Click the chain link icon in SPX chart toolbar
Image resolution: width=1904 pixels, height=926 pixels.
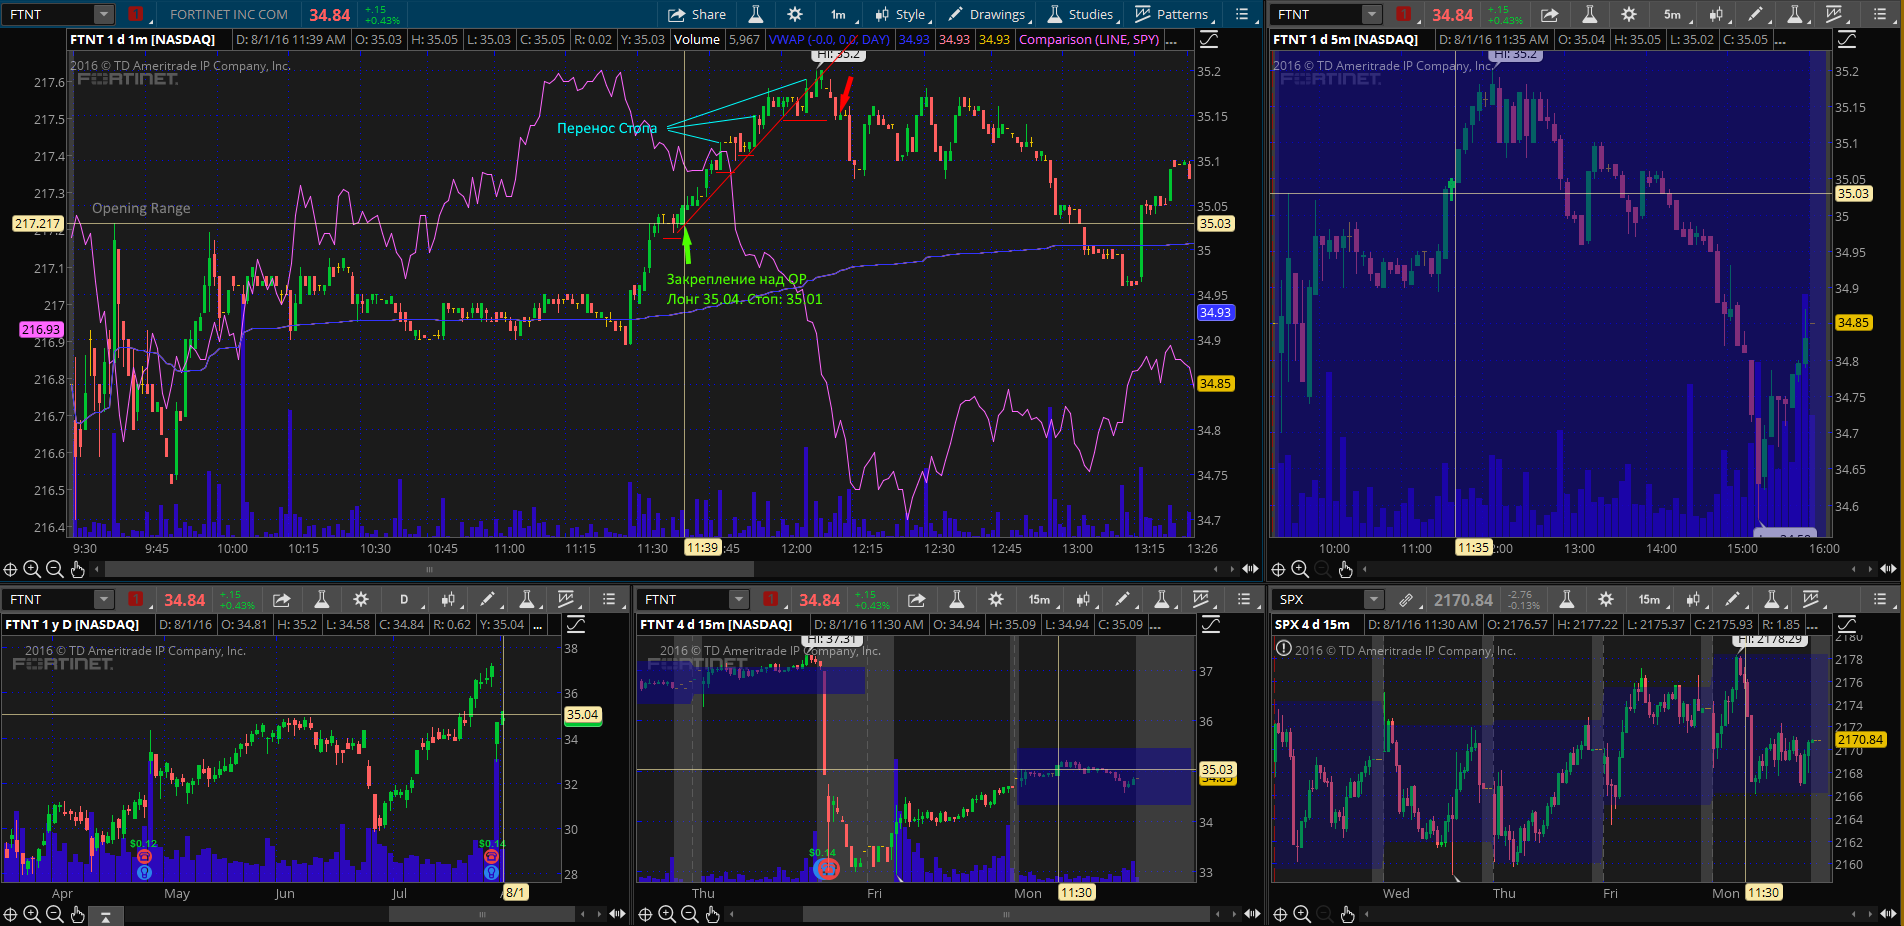tap(1406, 599)
